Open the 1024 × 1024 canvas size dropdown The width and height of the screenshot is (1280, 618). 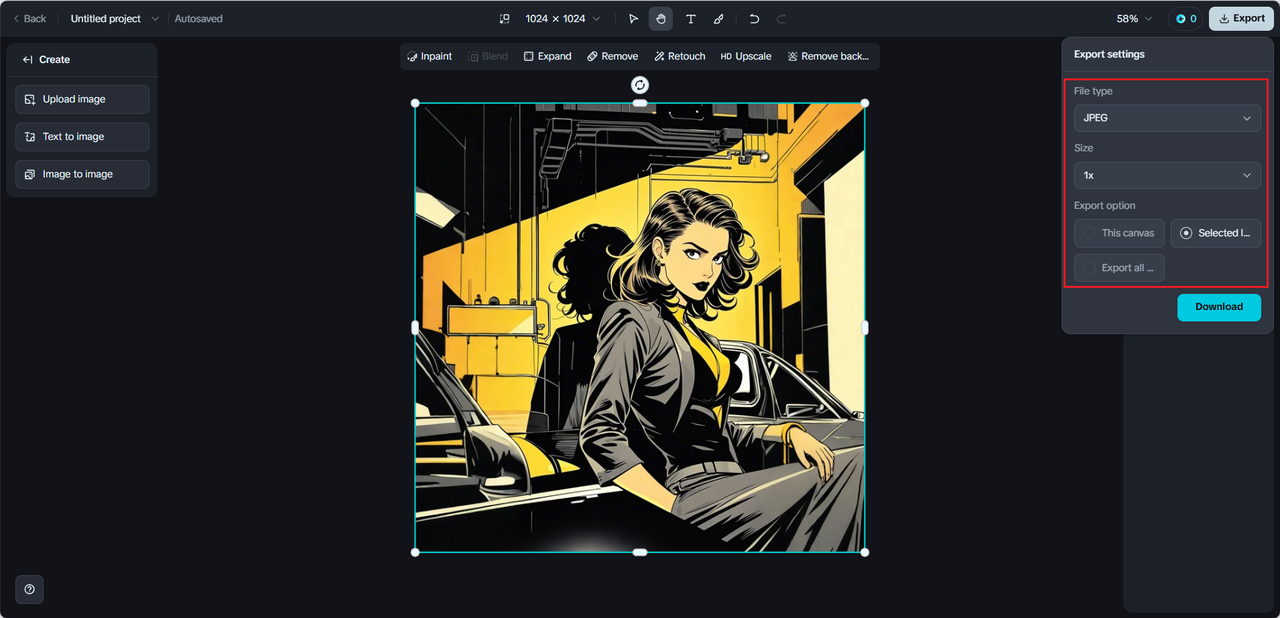[563, 19]
